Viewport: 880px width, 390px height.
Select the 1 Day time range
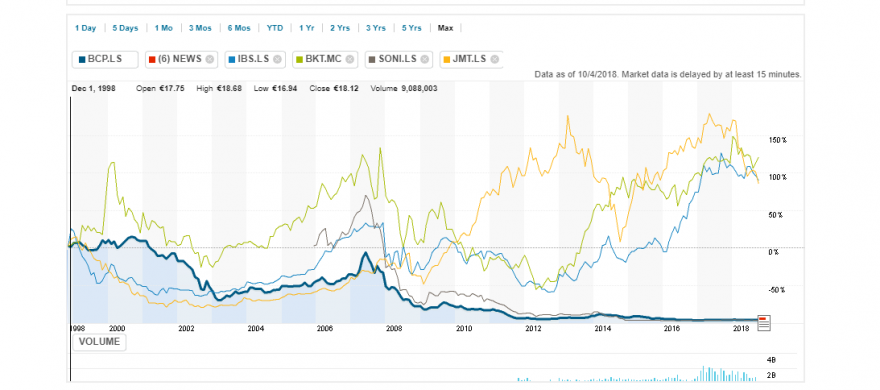[x=85, y=28]
